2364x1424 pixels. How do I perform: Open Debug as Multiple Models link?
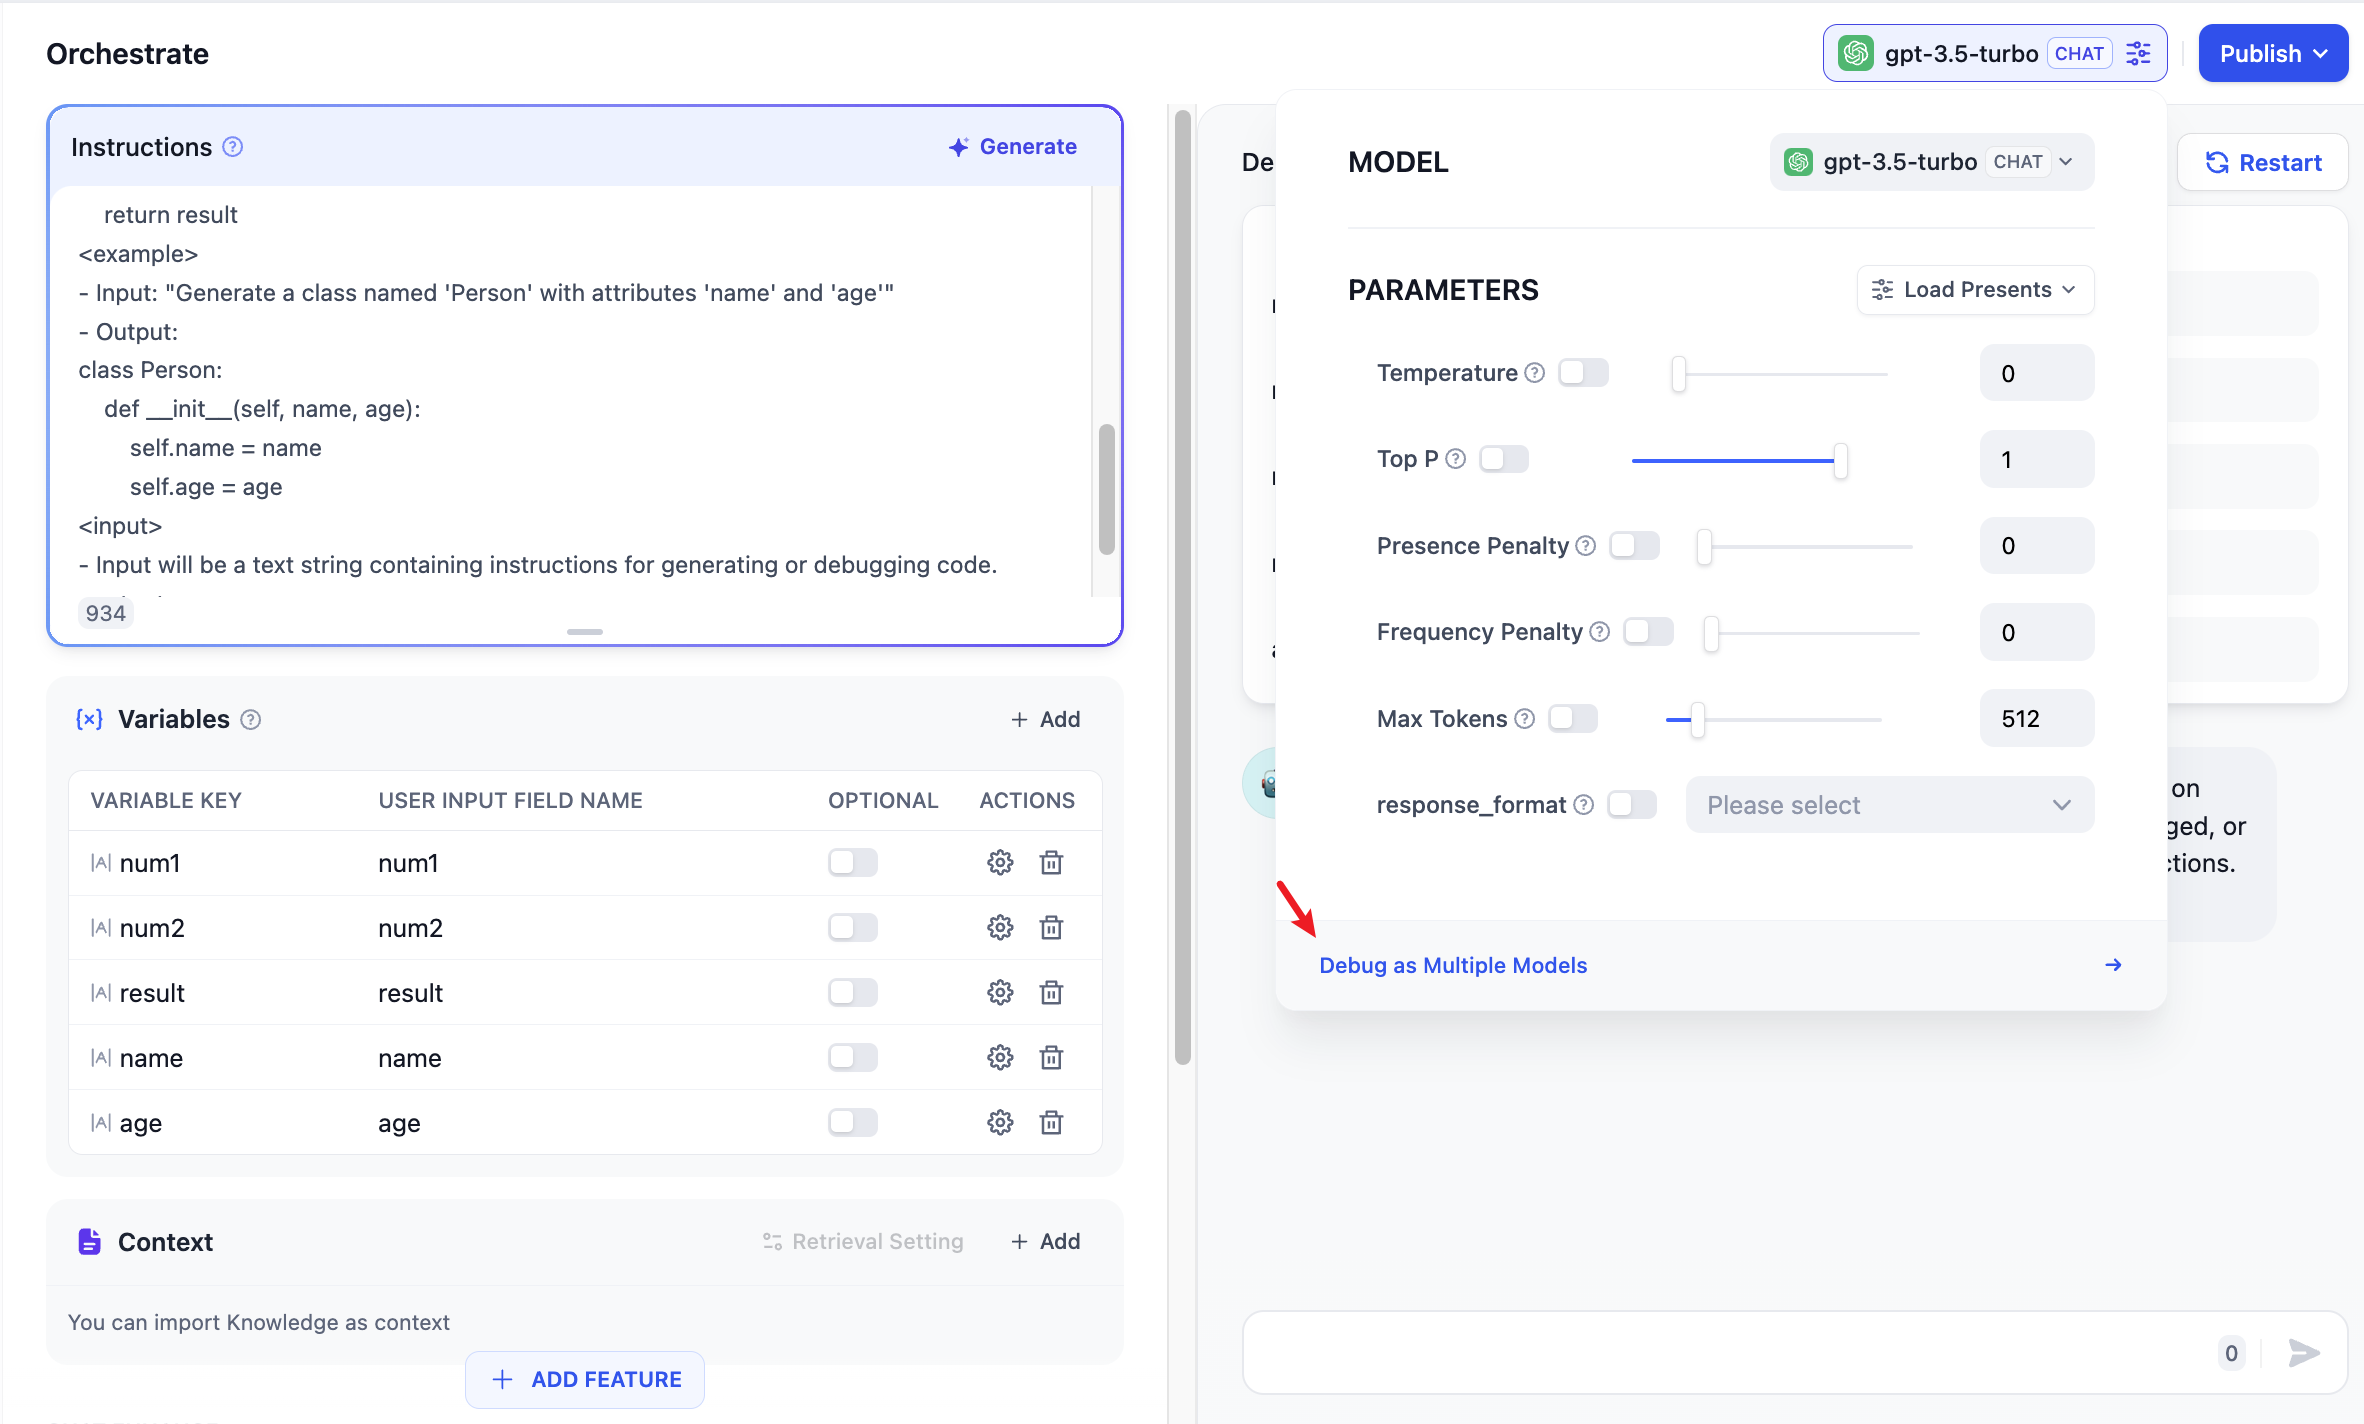[x=1453, y=965]
